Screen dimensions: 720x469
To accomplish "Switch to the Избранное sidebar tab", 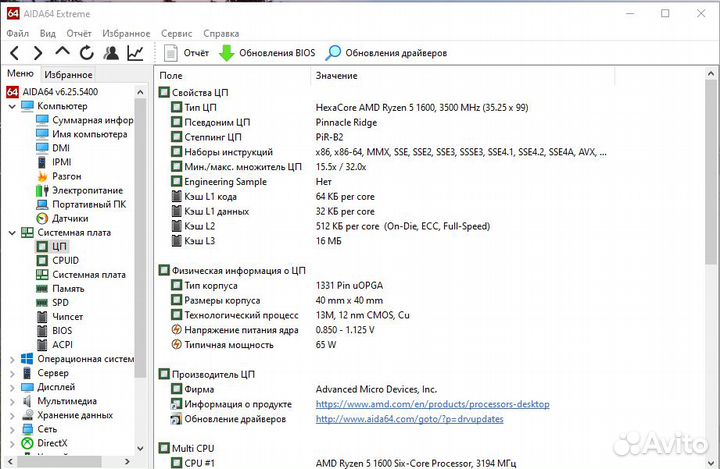I will click(x=68, y=74).
